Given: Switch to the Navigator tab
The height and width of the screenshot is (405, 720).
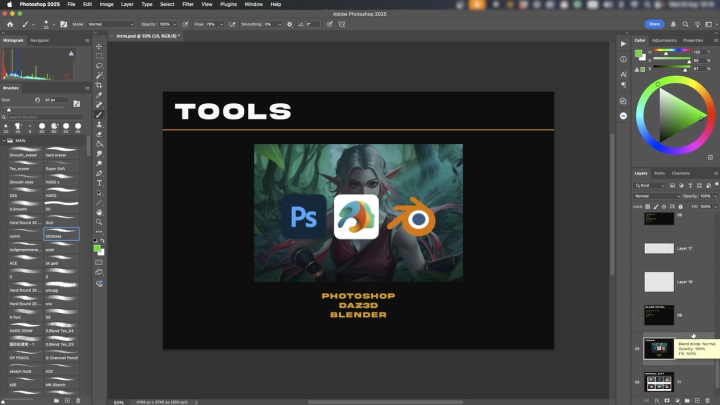Looking at the screenshot, I should point(40,40).
